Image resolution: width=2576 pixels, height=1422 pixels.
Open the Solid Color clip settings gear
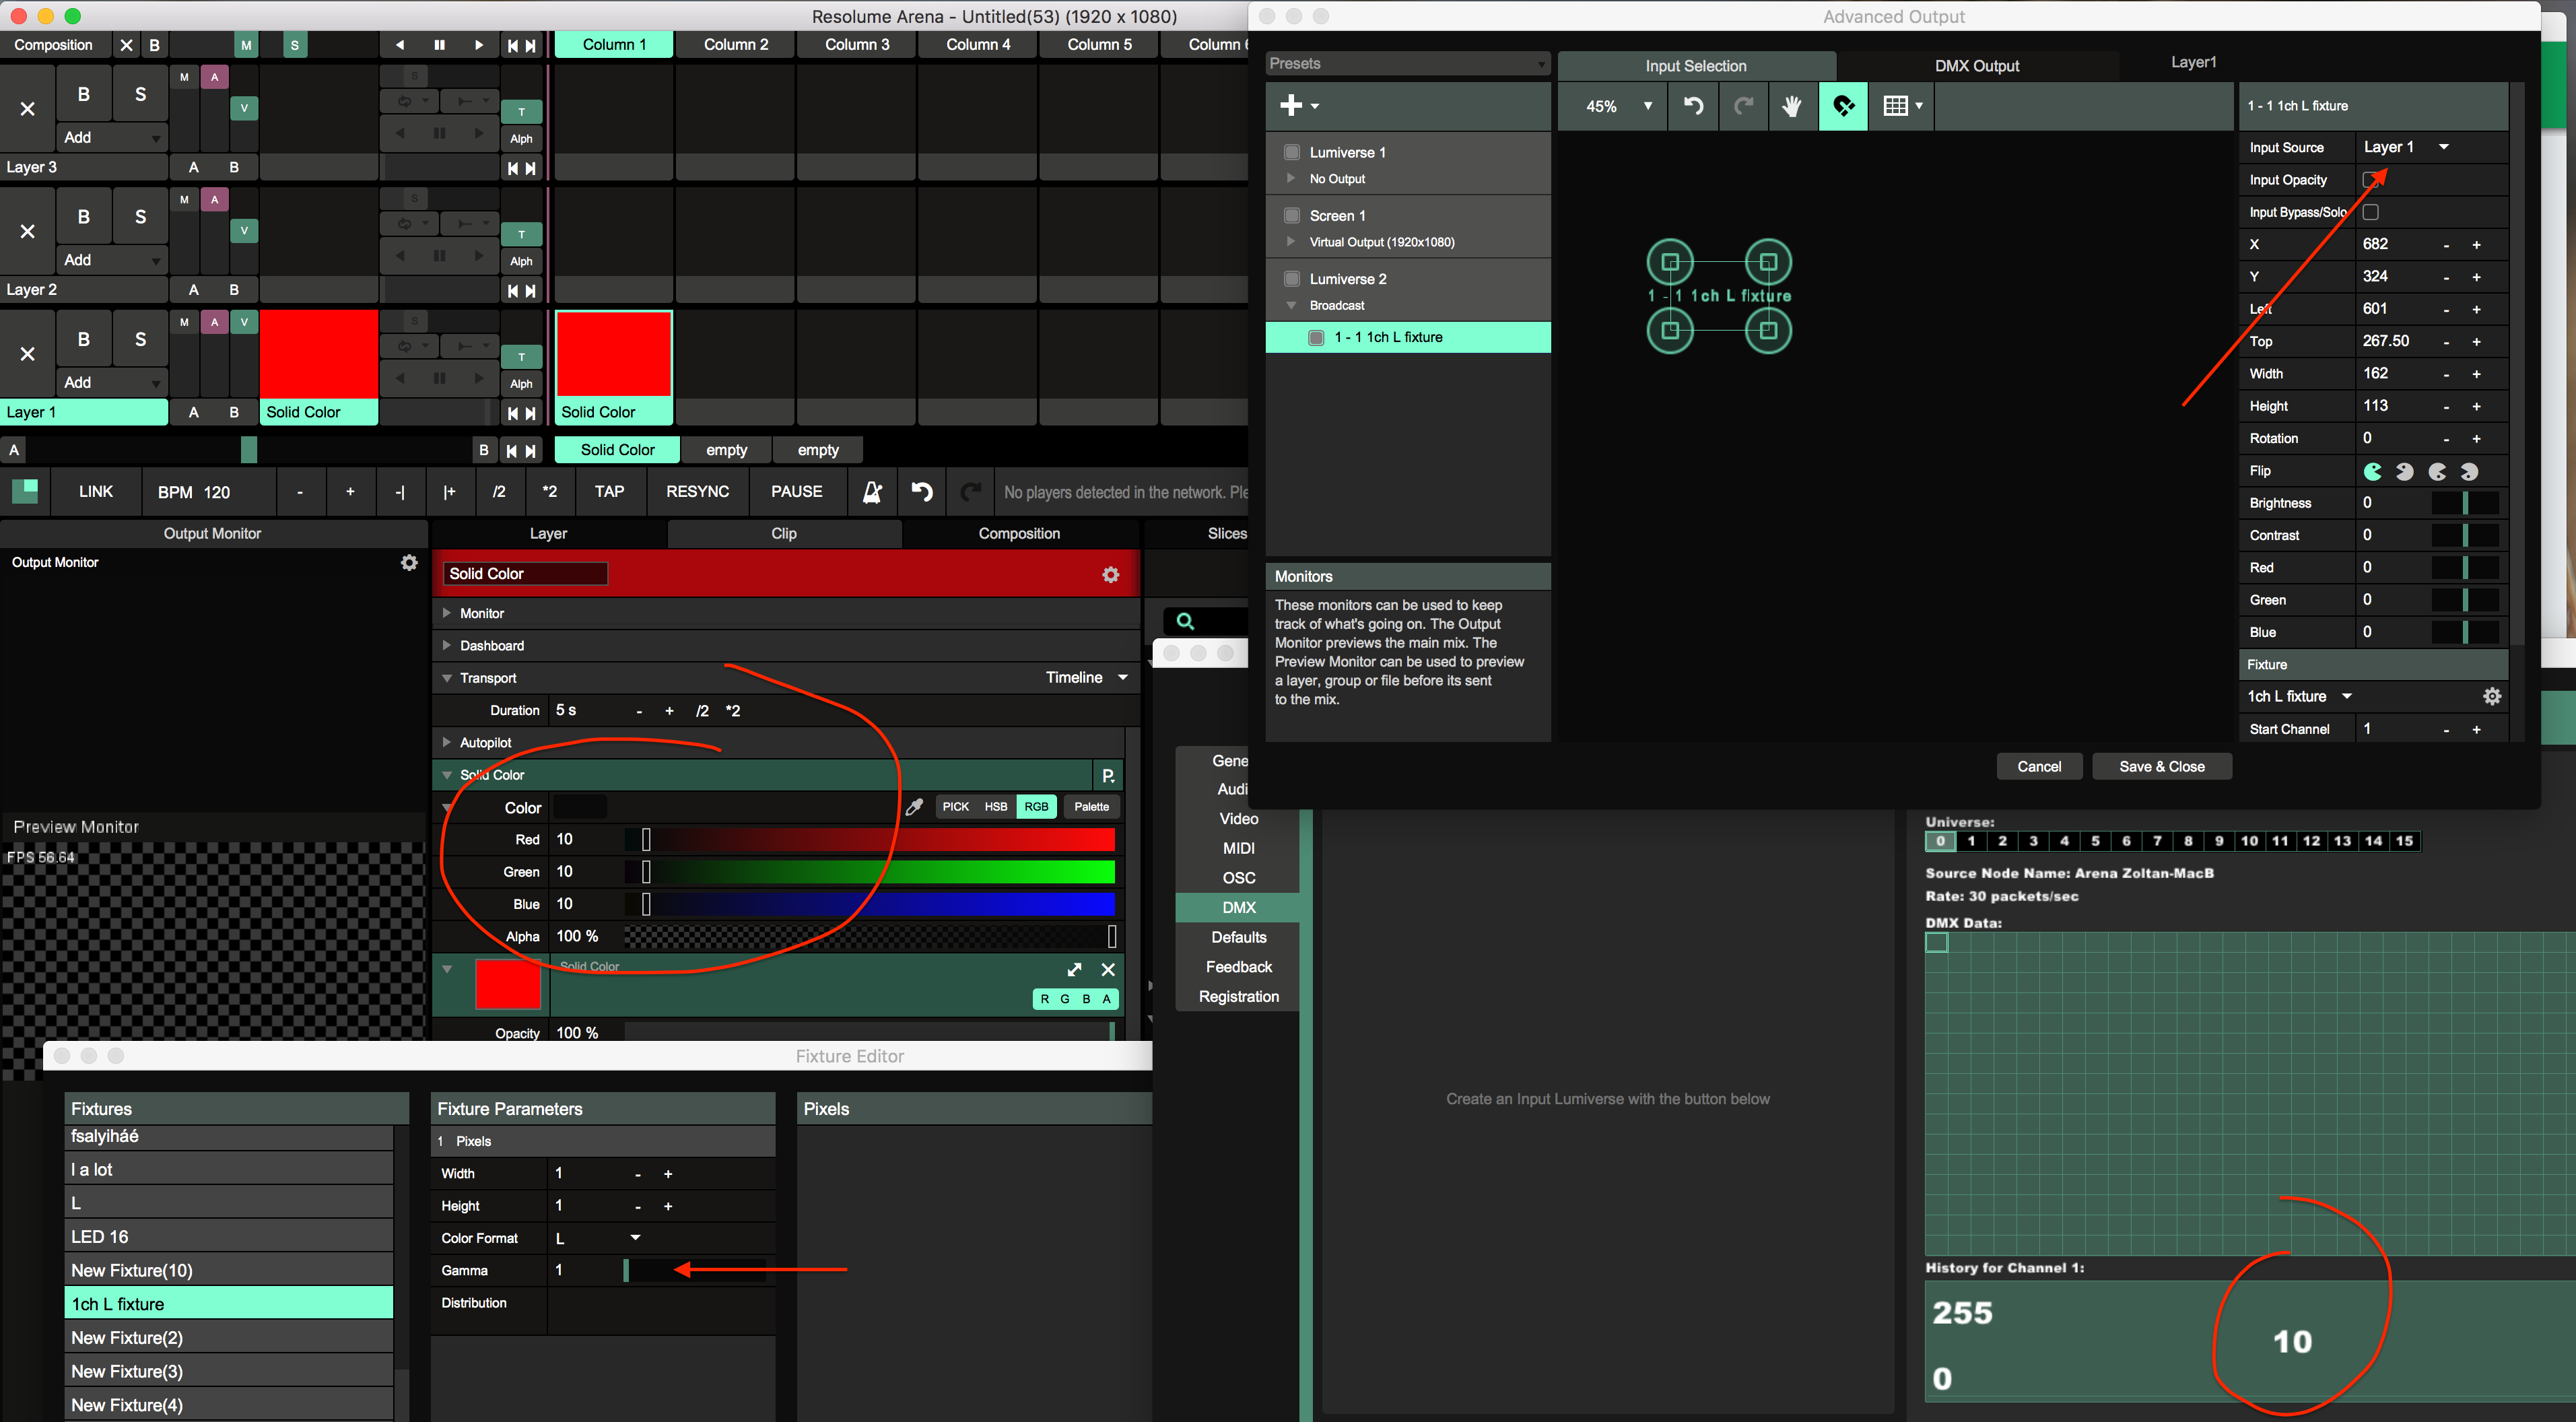click(1110, 574)
